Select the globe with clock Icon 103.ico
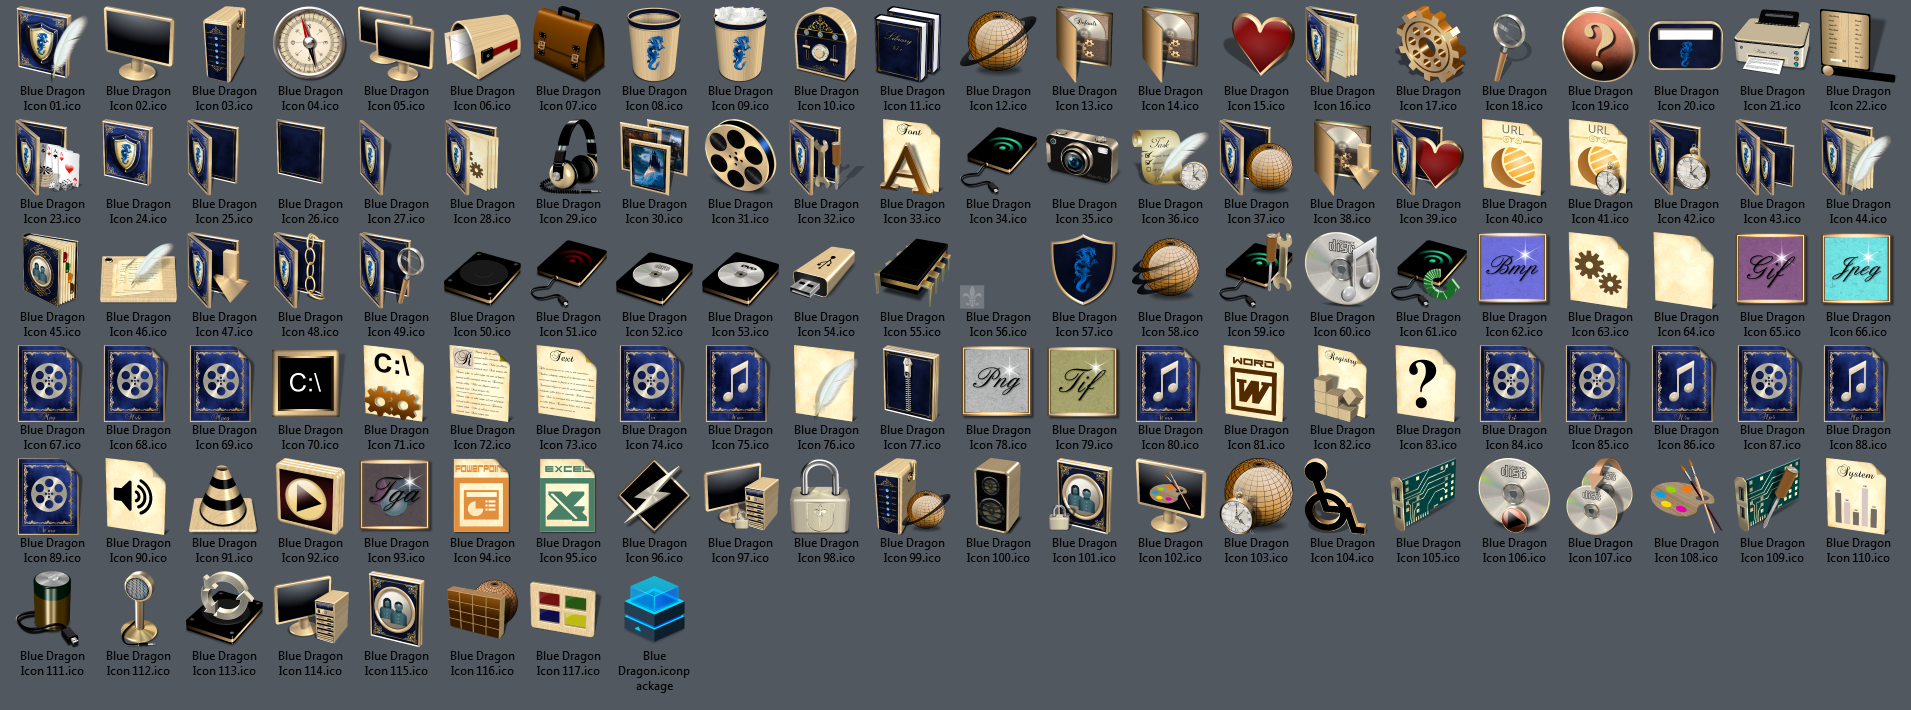1911x710 pixels. click(1256, 496)
